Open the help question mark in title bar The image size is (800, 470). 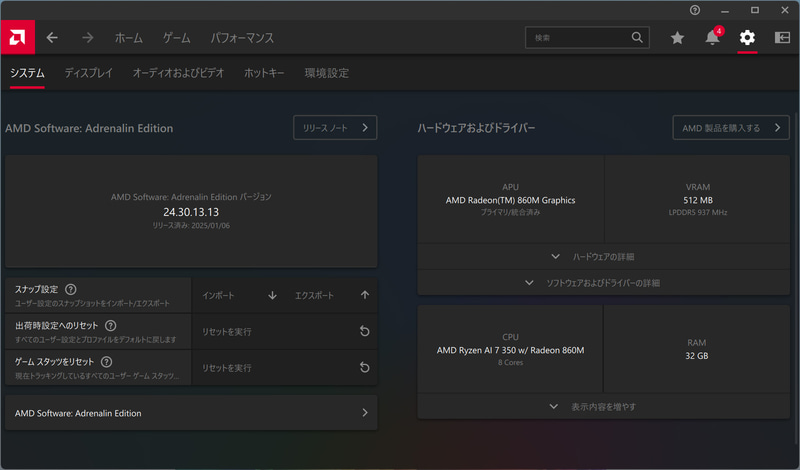694,10
